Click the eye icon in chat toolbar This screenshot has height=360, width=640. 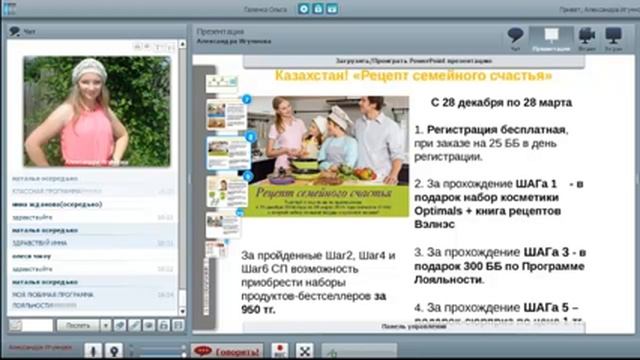point(149,325)
